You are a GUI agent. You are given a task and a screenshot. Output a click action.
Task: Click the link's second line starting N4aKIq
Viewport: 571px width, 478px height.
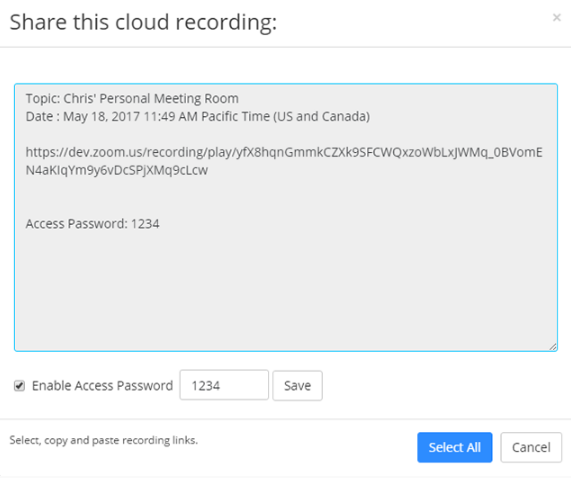tap(117, 170)
